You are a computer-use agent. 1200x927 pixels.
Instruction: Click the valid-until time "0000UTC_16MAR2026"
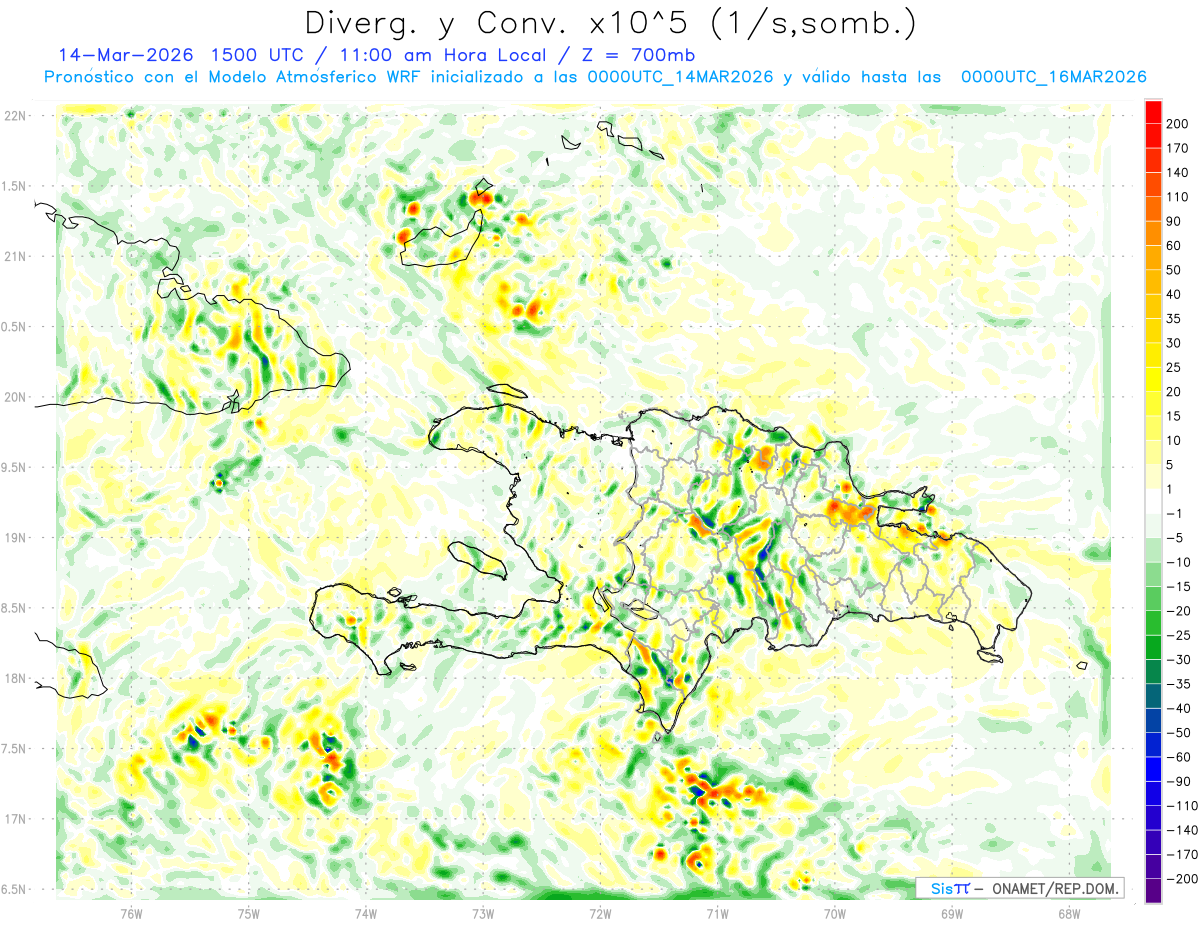[1053, 77]
